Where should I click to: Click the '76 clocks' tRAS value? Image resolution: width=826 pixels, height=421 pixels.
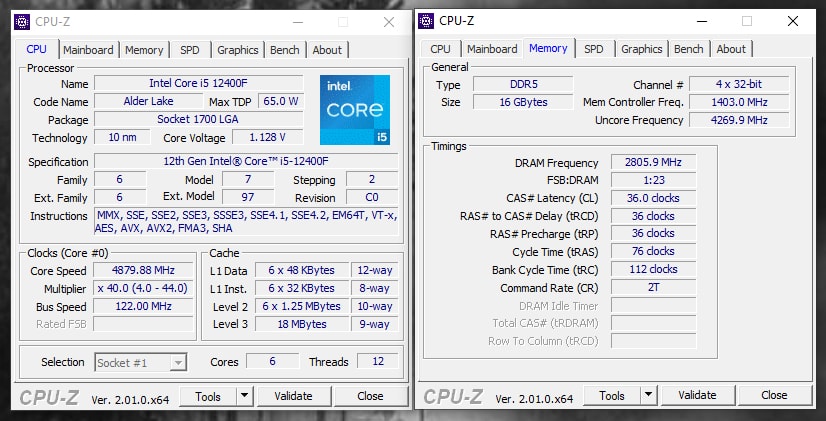point(653,251)
